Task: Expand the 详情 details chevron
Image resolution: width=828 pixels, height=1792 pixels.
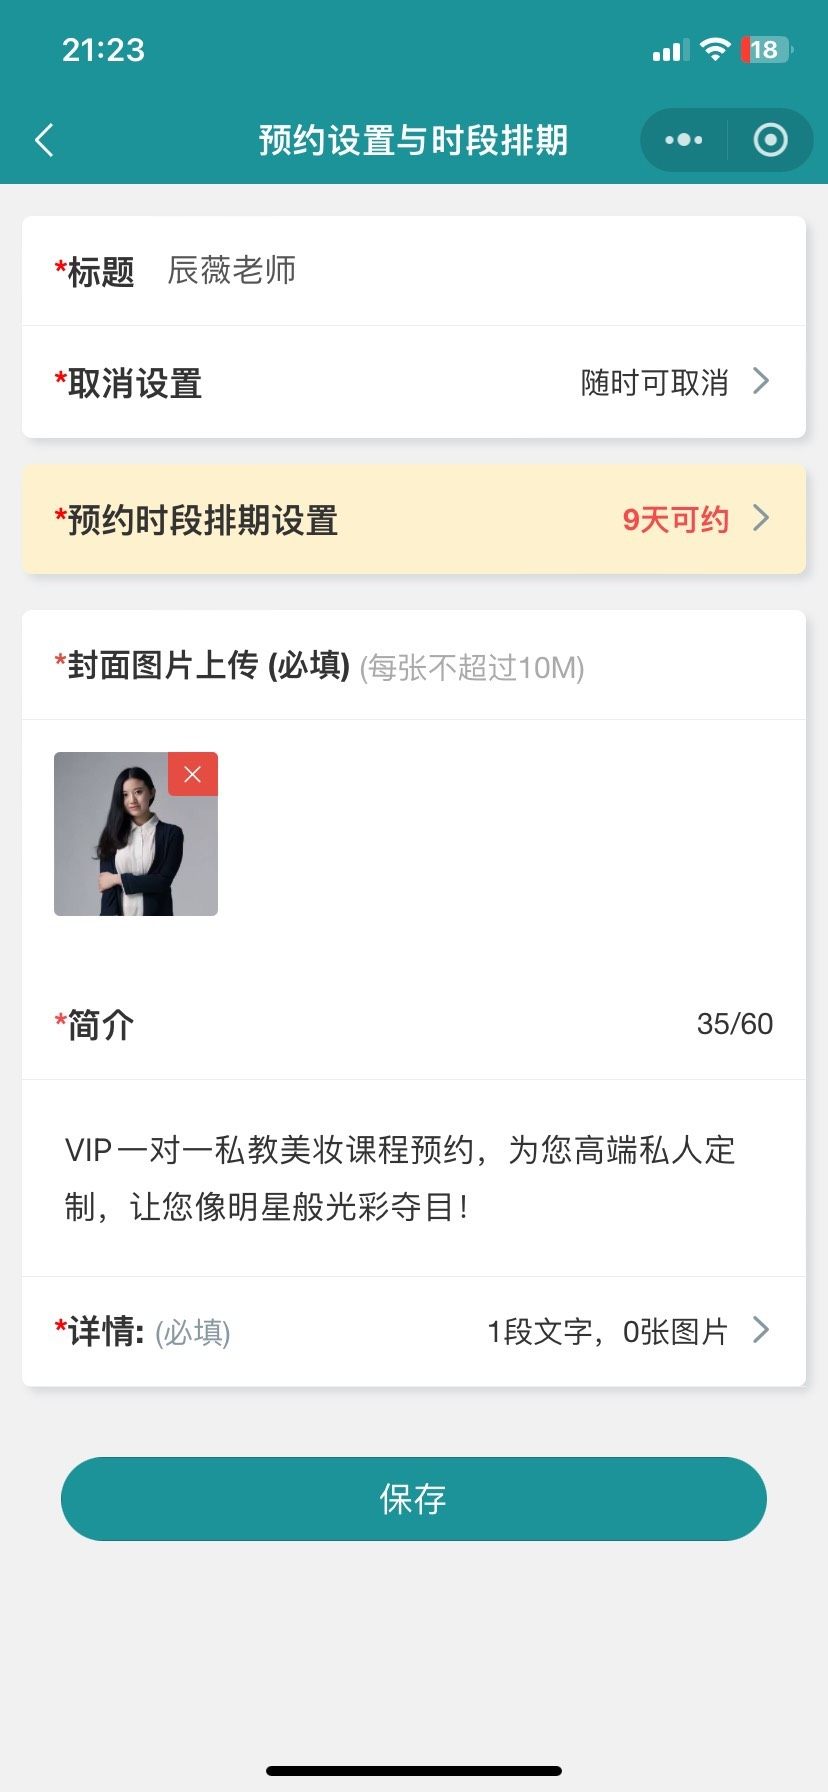Action: pos(761,1330)
